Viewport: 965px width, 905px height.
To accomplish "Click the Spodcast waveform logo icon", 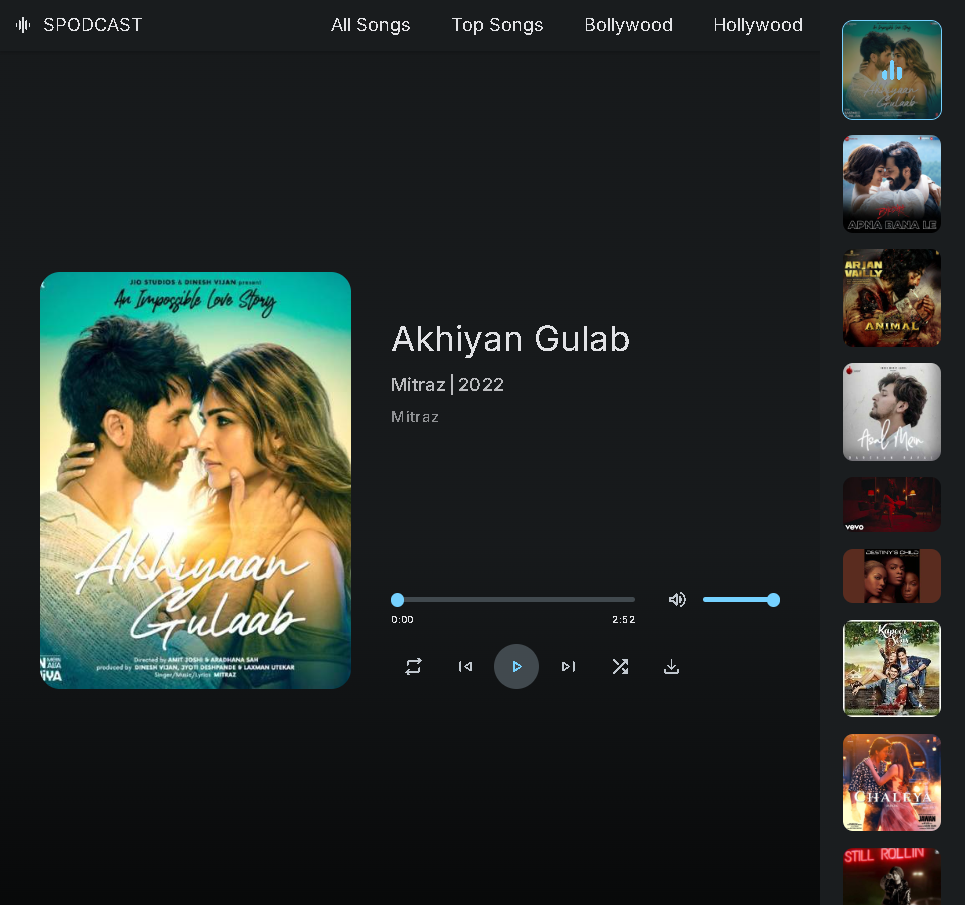I will [23, 25].
